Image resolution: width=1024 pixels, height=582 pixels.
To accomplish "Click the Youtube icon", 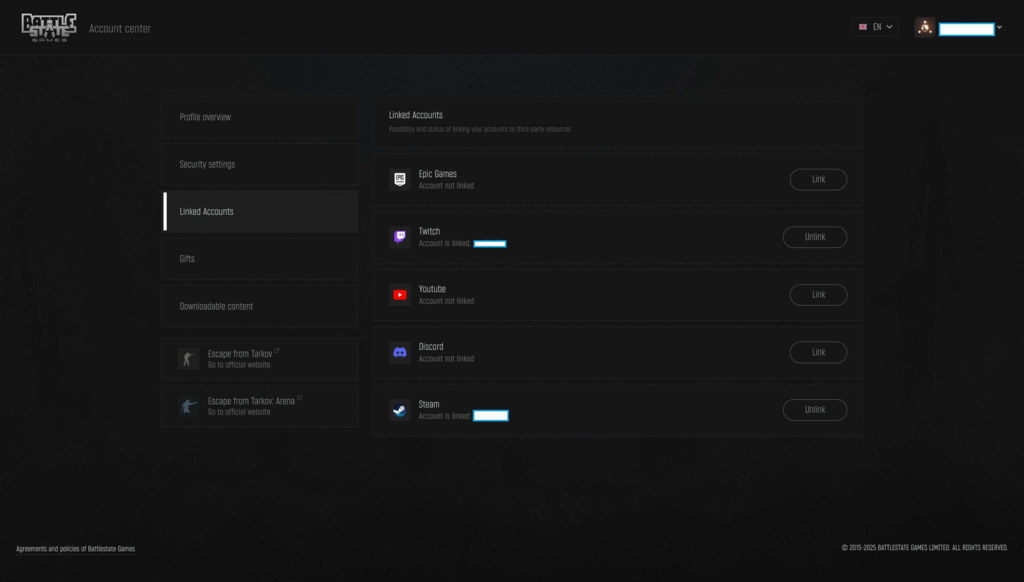I will pos(400,295).
